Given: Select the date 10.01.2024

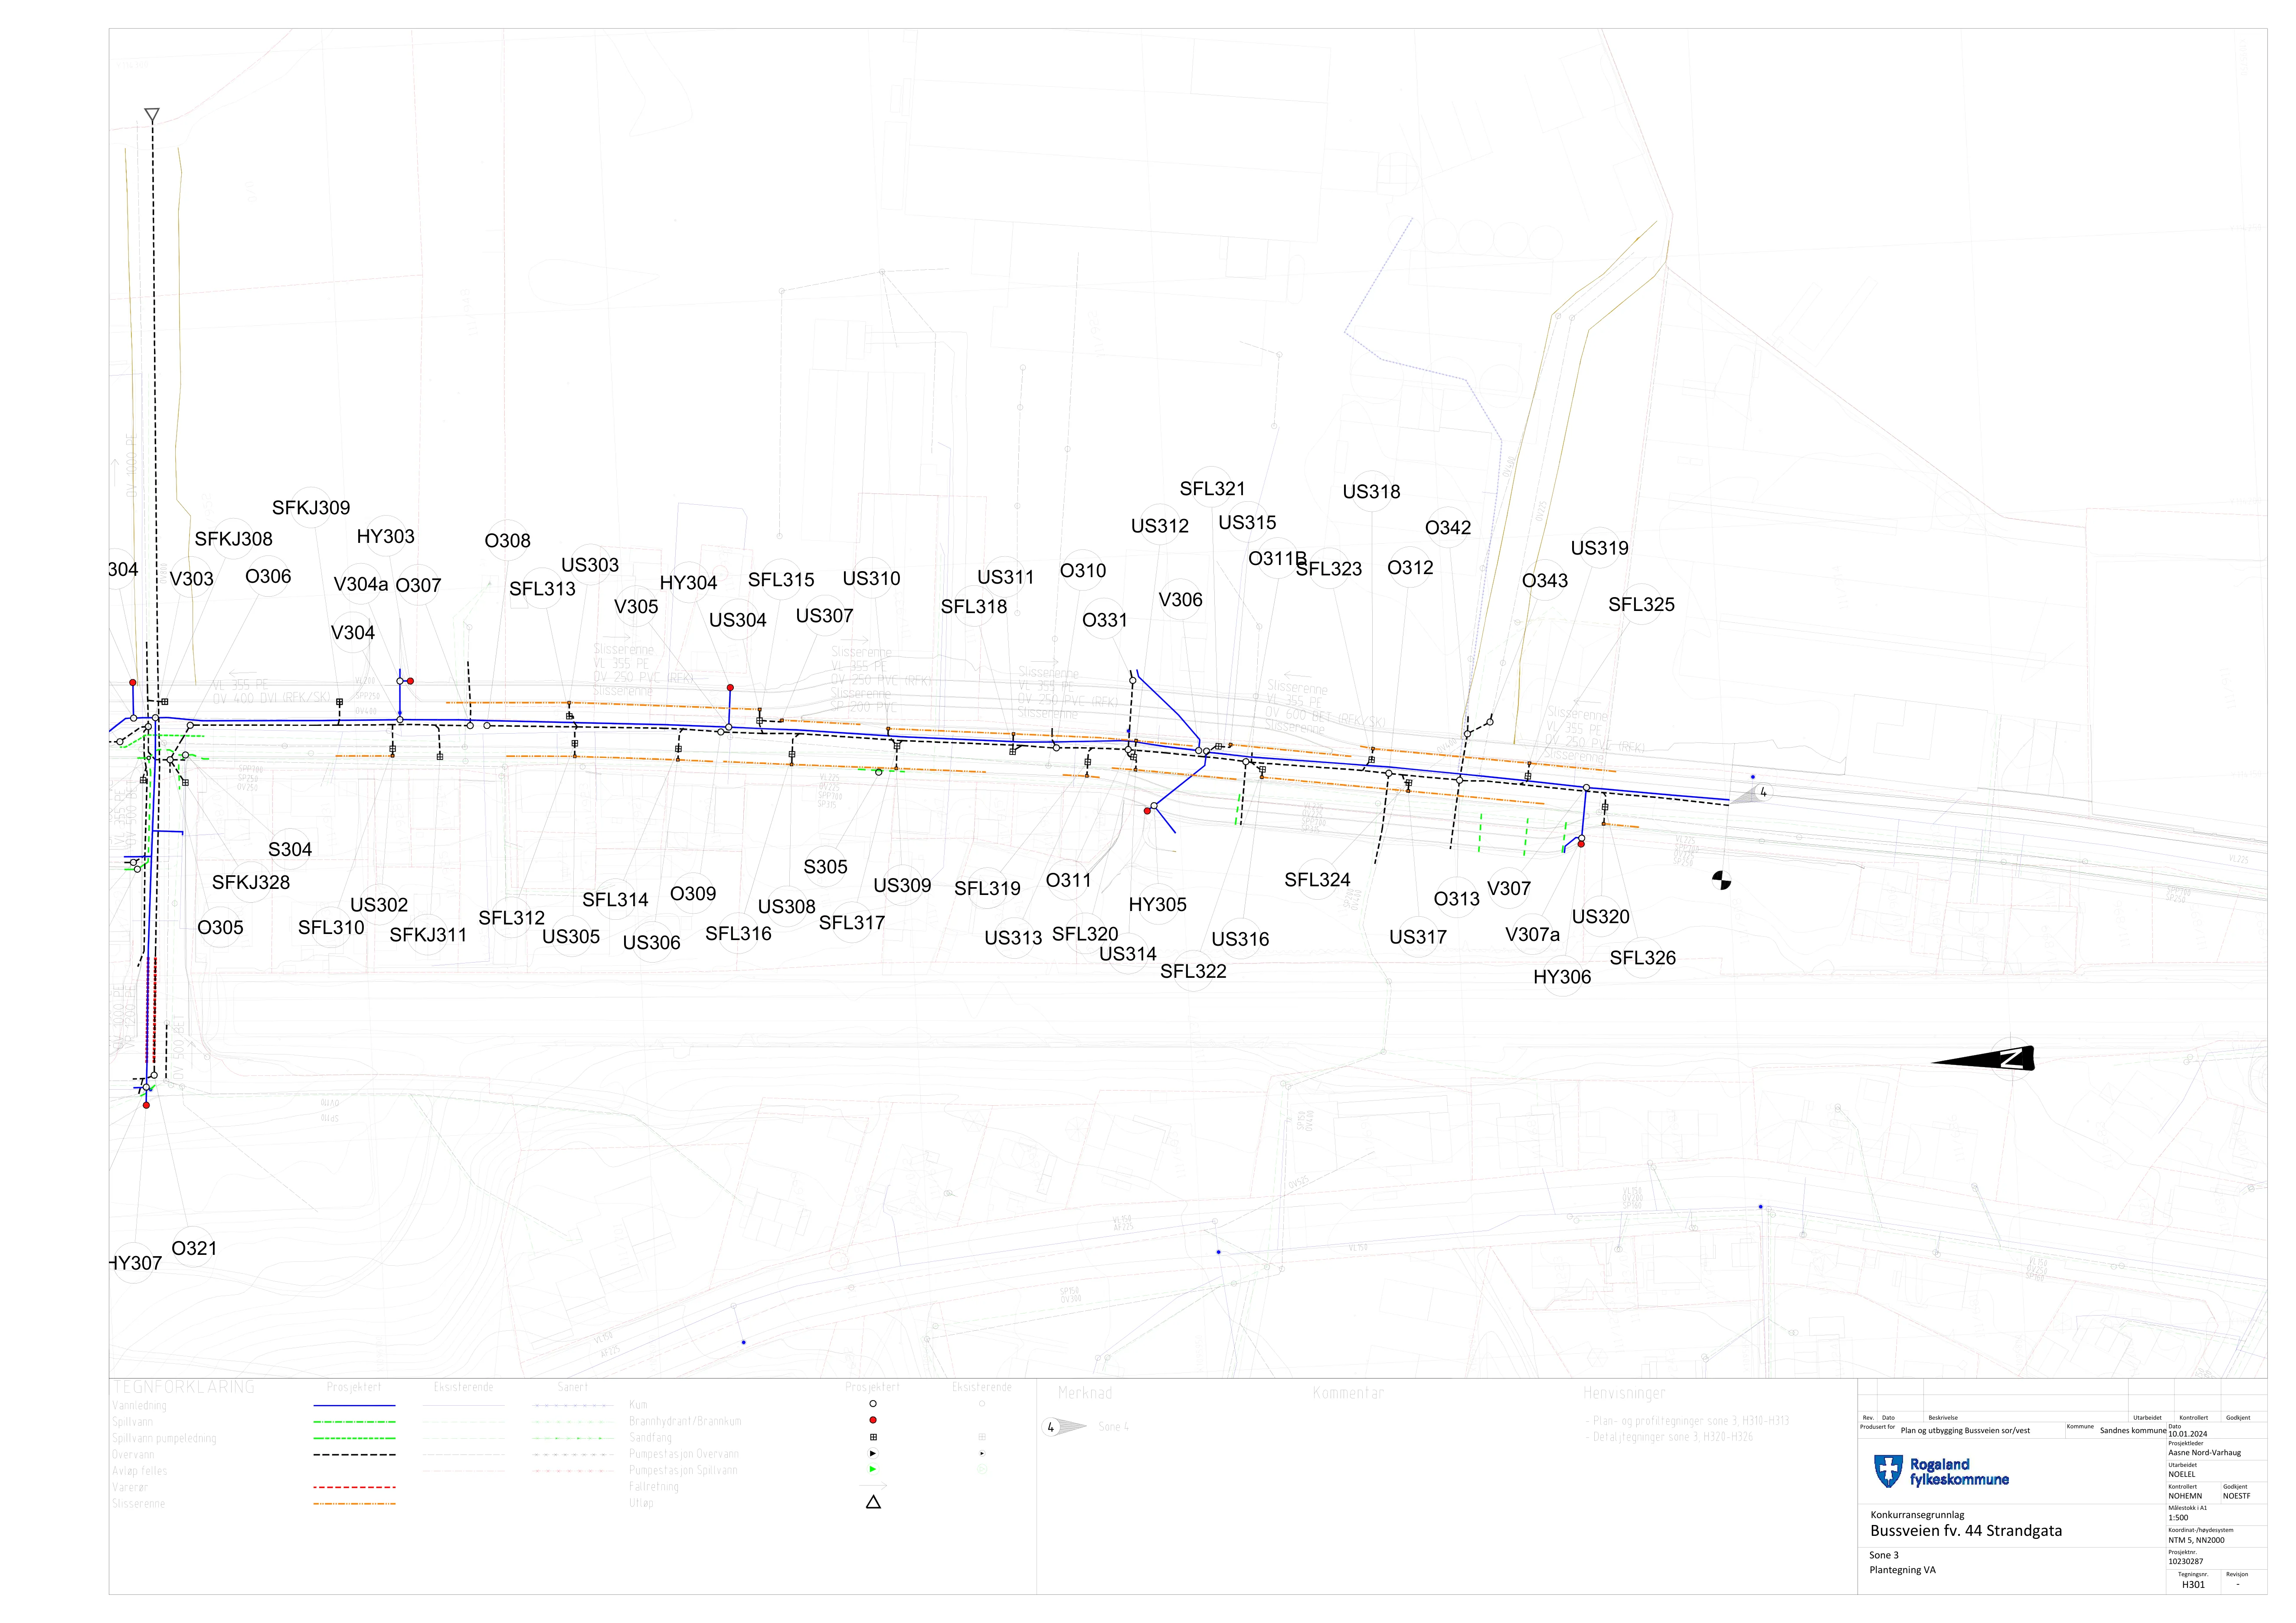Looking at the screenshot, I should 2187,1434.
